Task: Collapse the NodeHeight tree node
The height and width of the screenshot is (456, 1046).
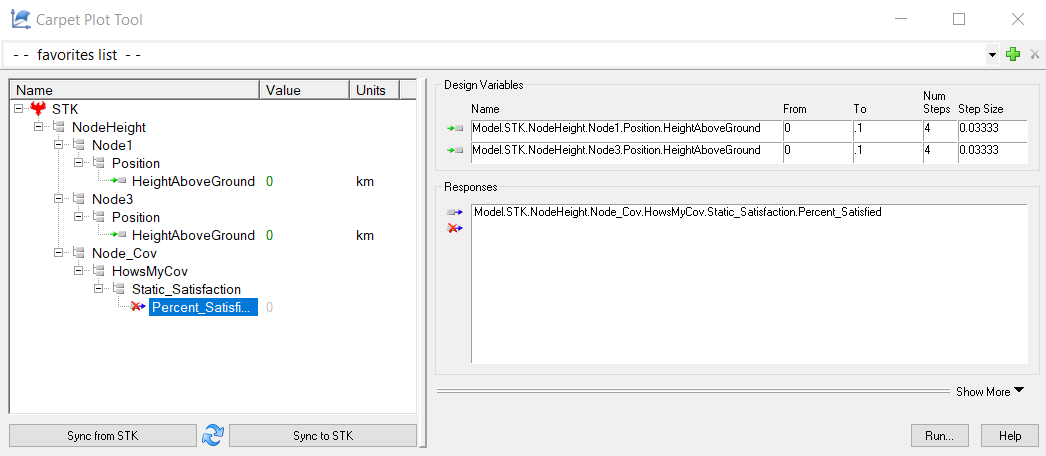Action: (x=39, y=127)
